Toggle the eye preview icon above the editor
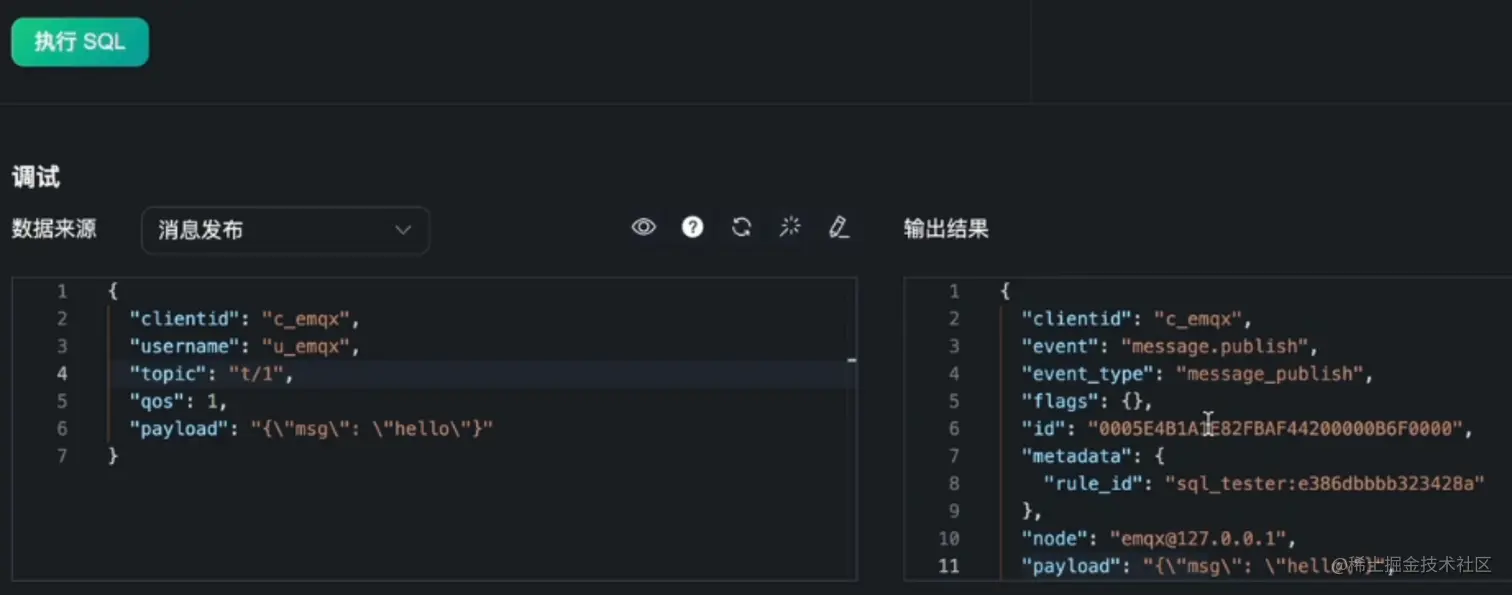This screenshot has height=595, width=1512. pos(643,227)
